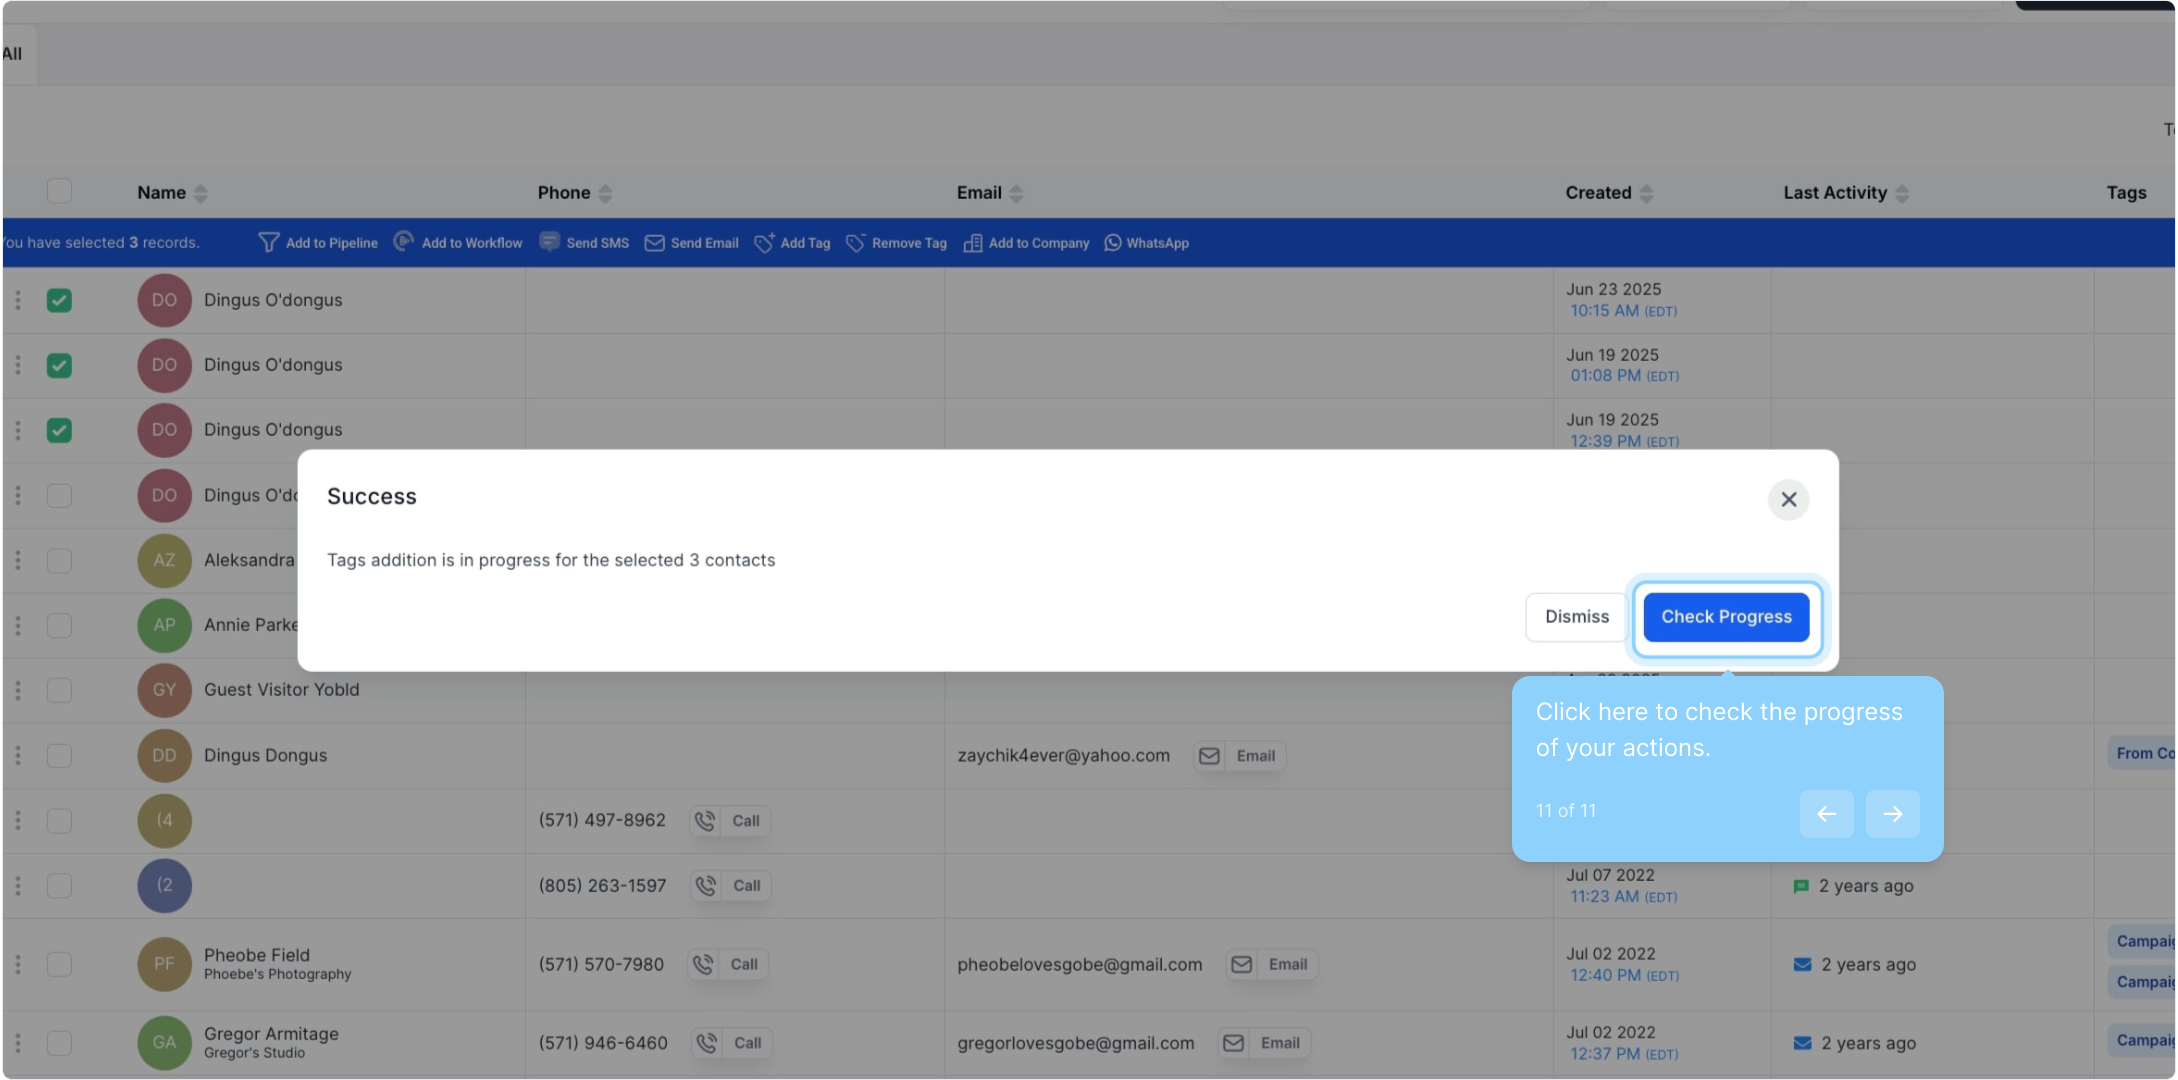This screenshot has height=1080, width=2178.
Task: Uncheck the first Dingus O'dongus row checkbox
Action: [x=59, y=300]
